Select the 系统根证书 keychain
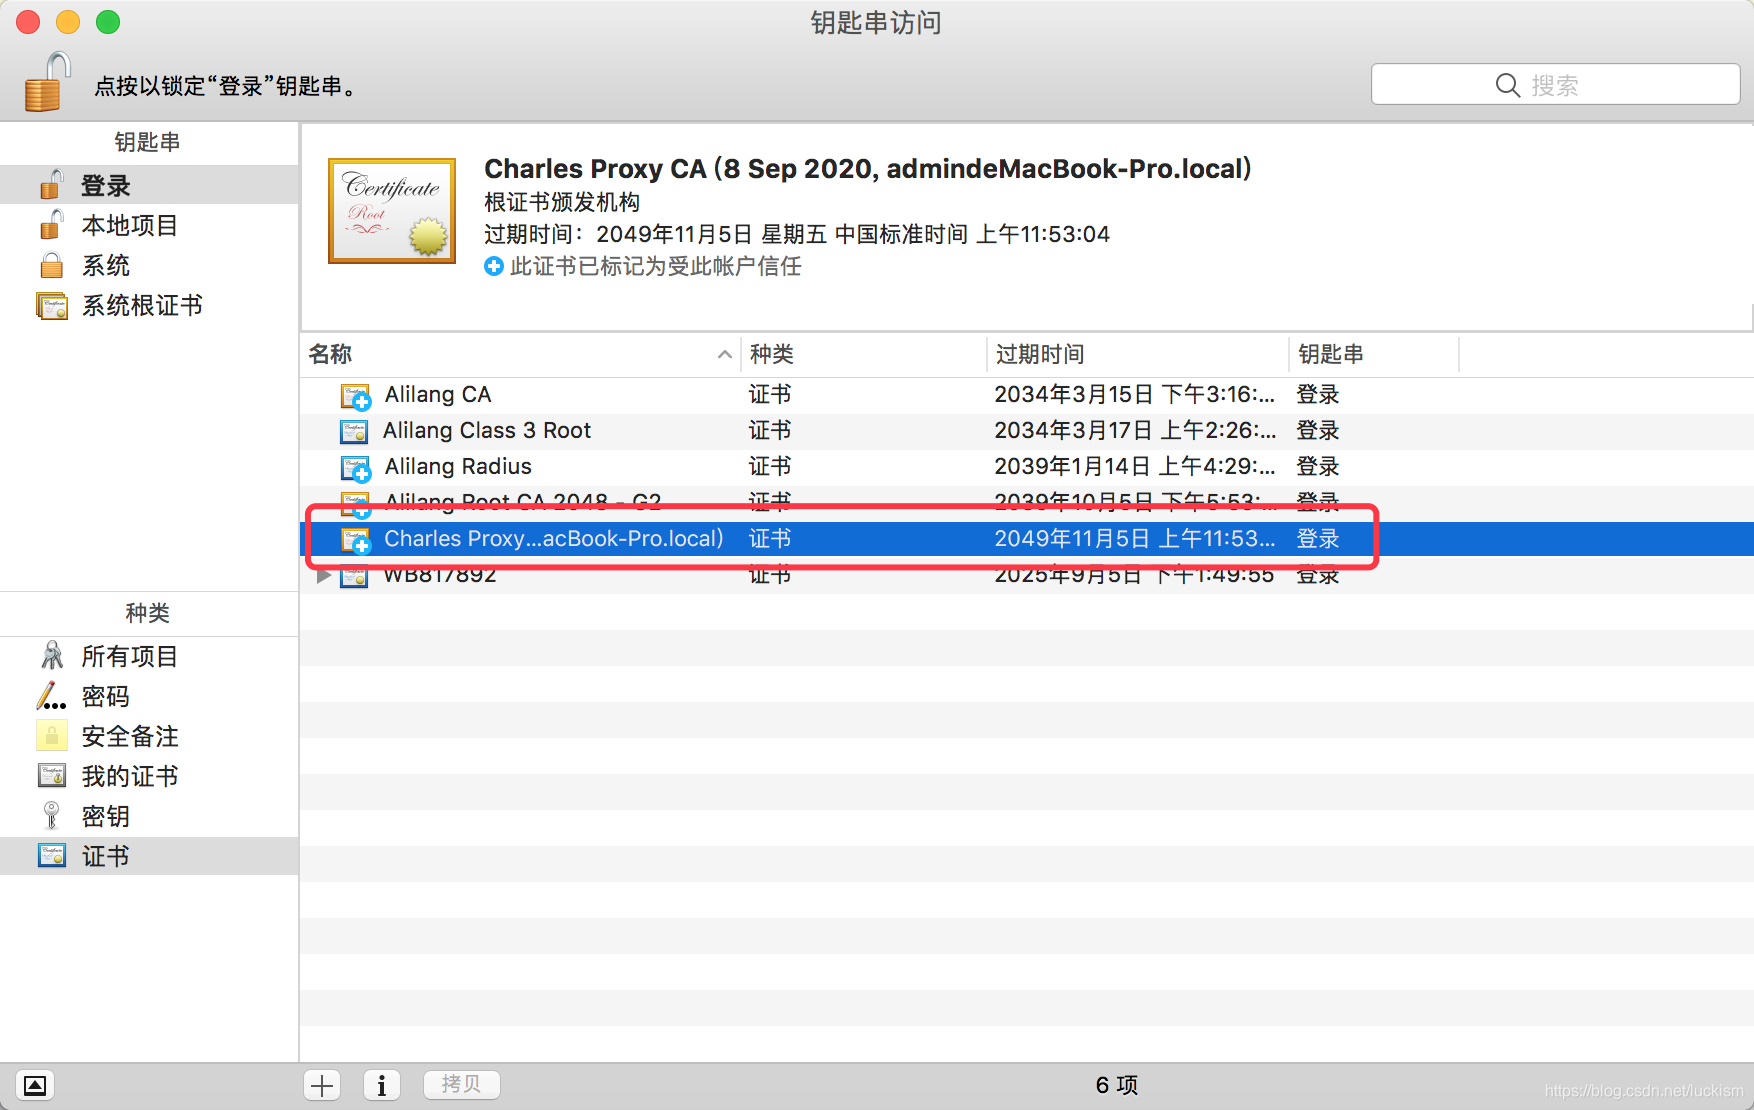 click(149, 305)
